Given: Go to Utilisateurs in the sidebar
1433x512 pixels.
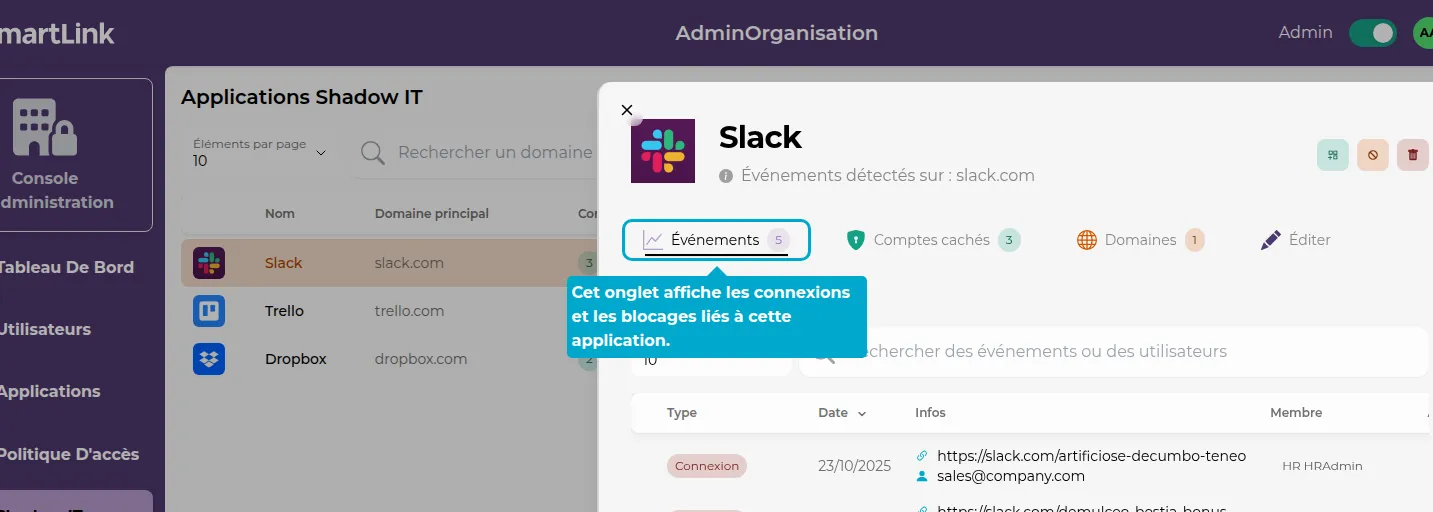Looking at the screenshot, I should 45,329.
